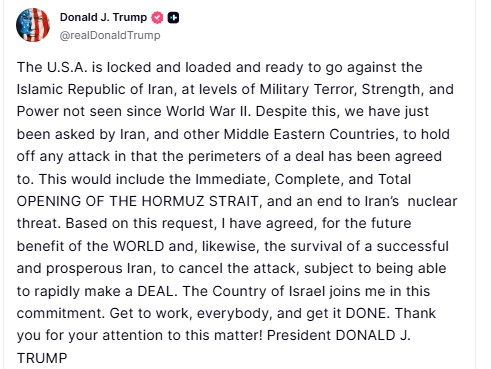
Task: Click the dark plus badge beside name
Action: click(x=173, y=17)
